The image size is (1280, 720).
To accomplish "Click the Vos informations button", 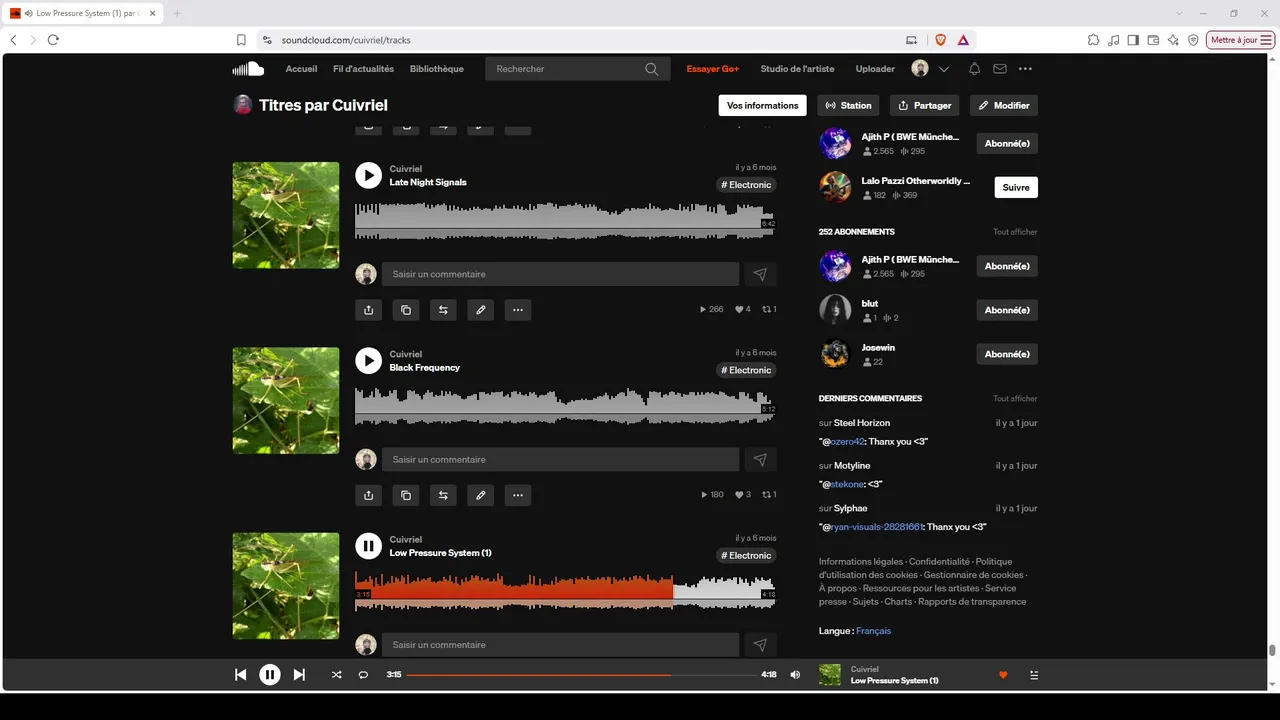I will (763, 105).
